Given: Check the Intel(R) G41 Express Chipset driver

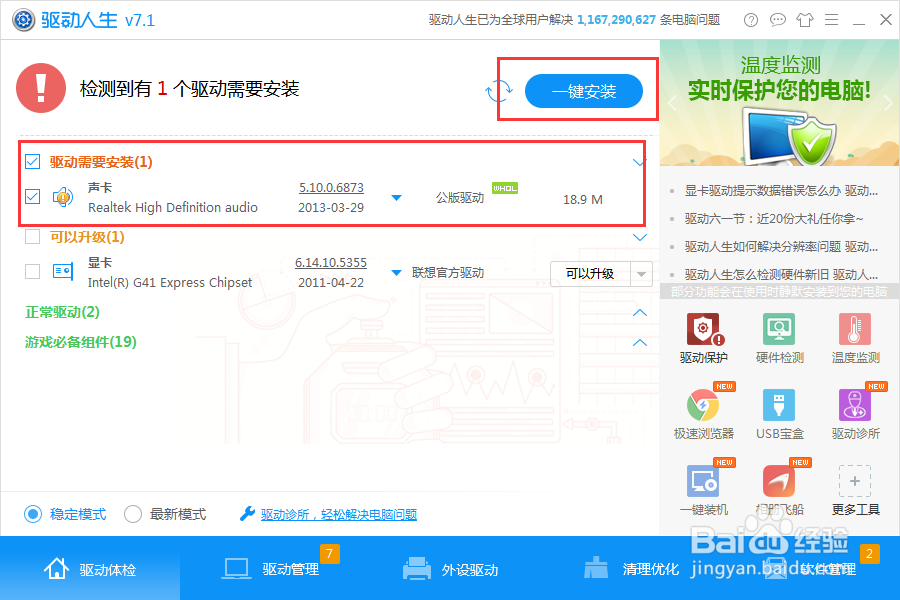Looking at the screenshot, I should [32, 271].
